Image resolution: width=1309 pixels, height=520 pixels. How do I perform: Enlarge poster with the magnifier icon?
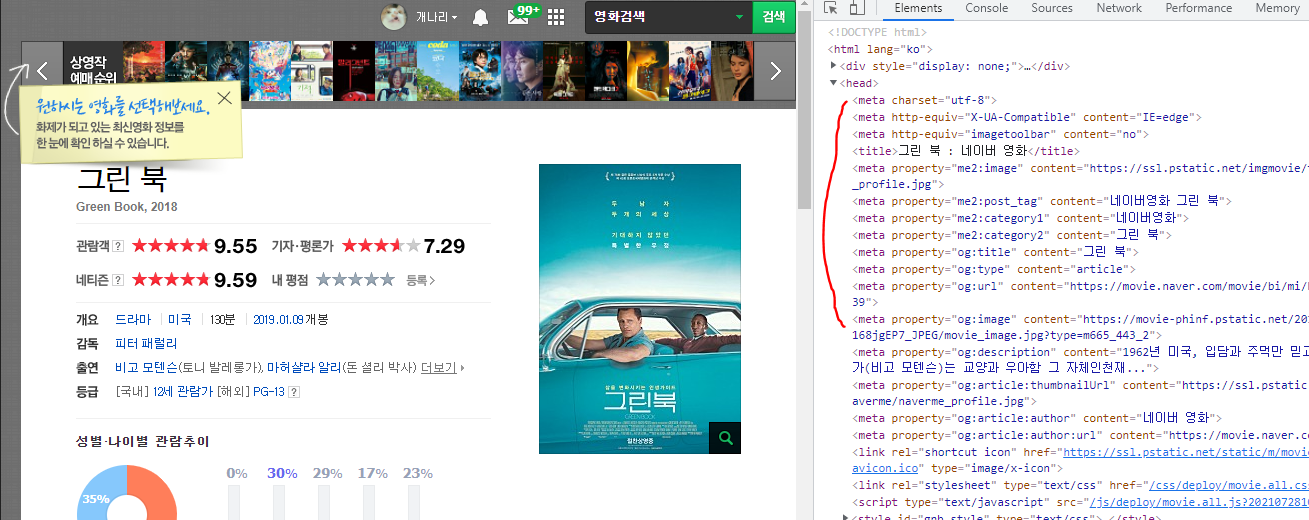coord(725,437)
